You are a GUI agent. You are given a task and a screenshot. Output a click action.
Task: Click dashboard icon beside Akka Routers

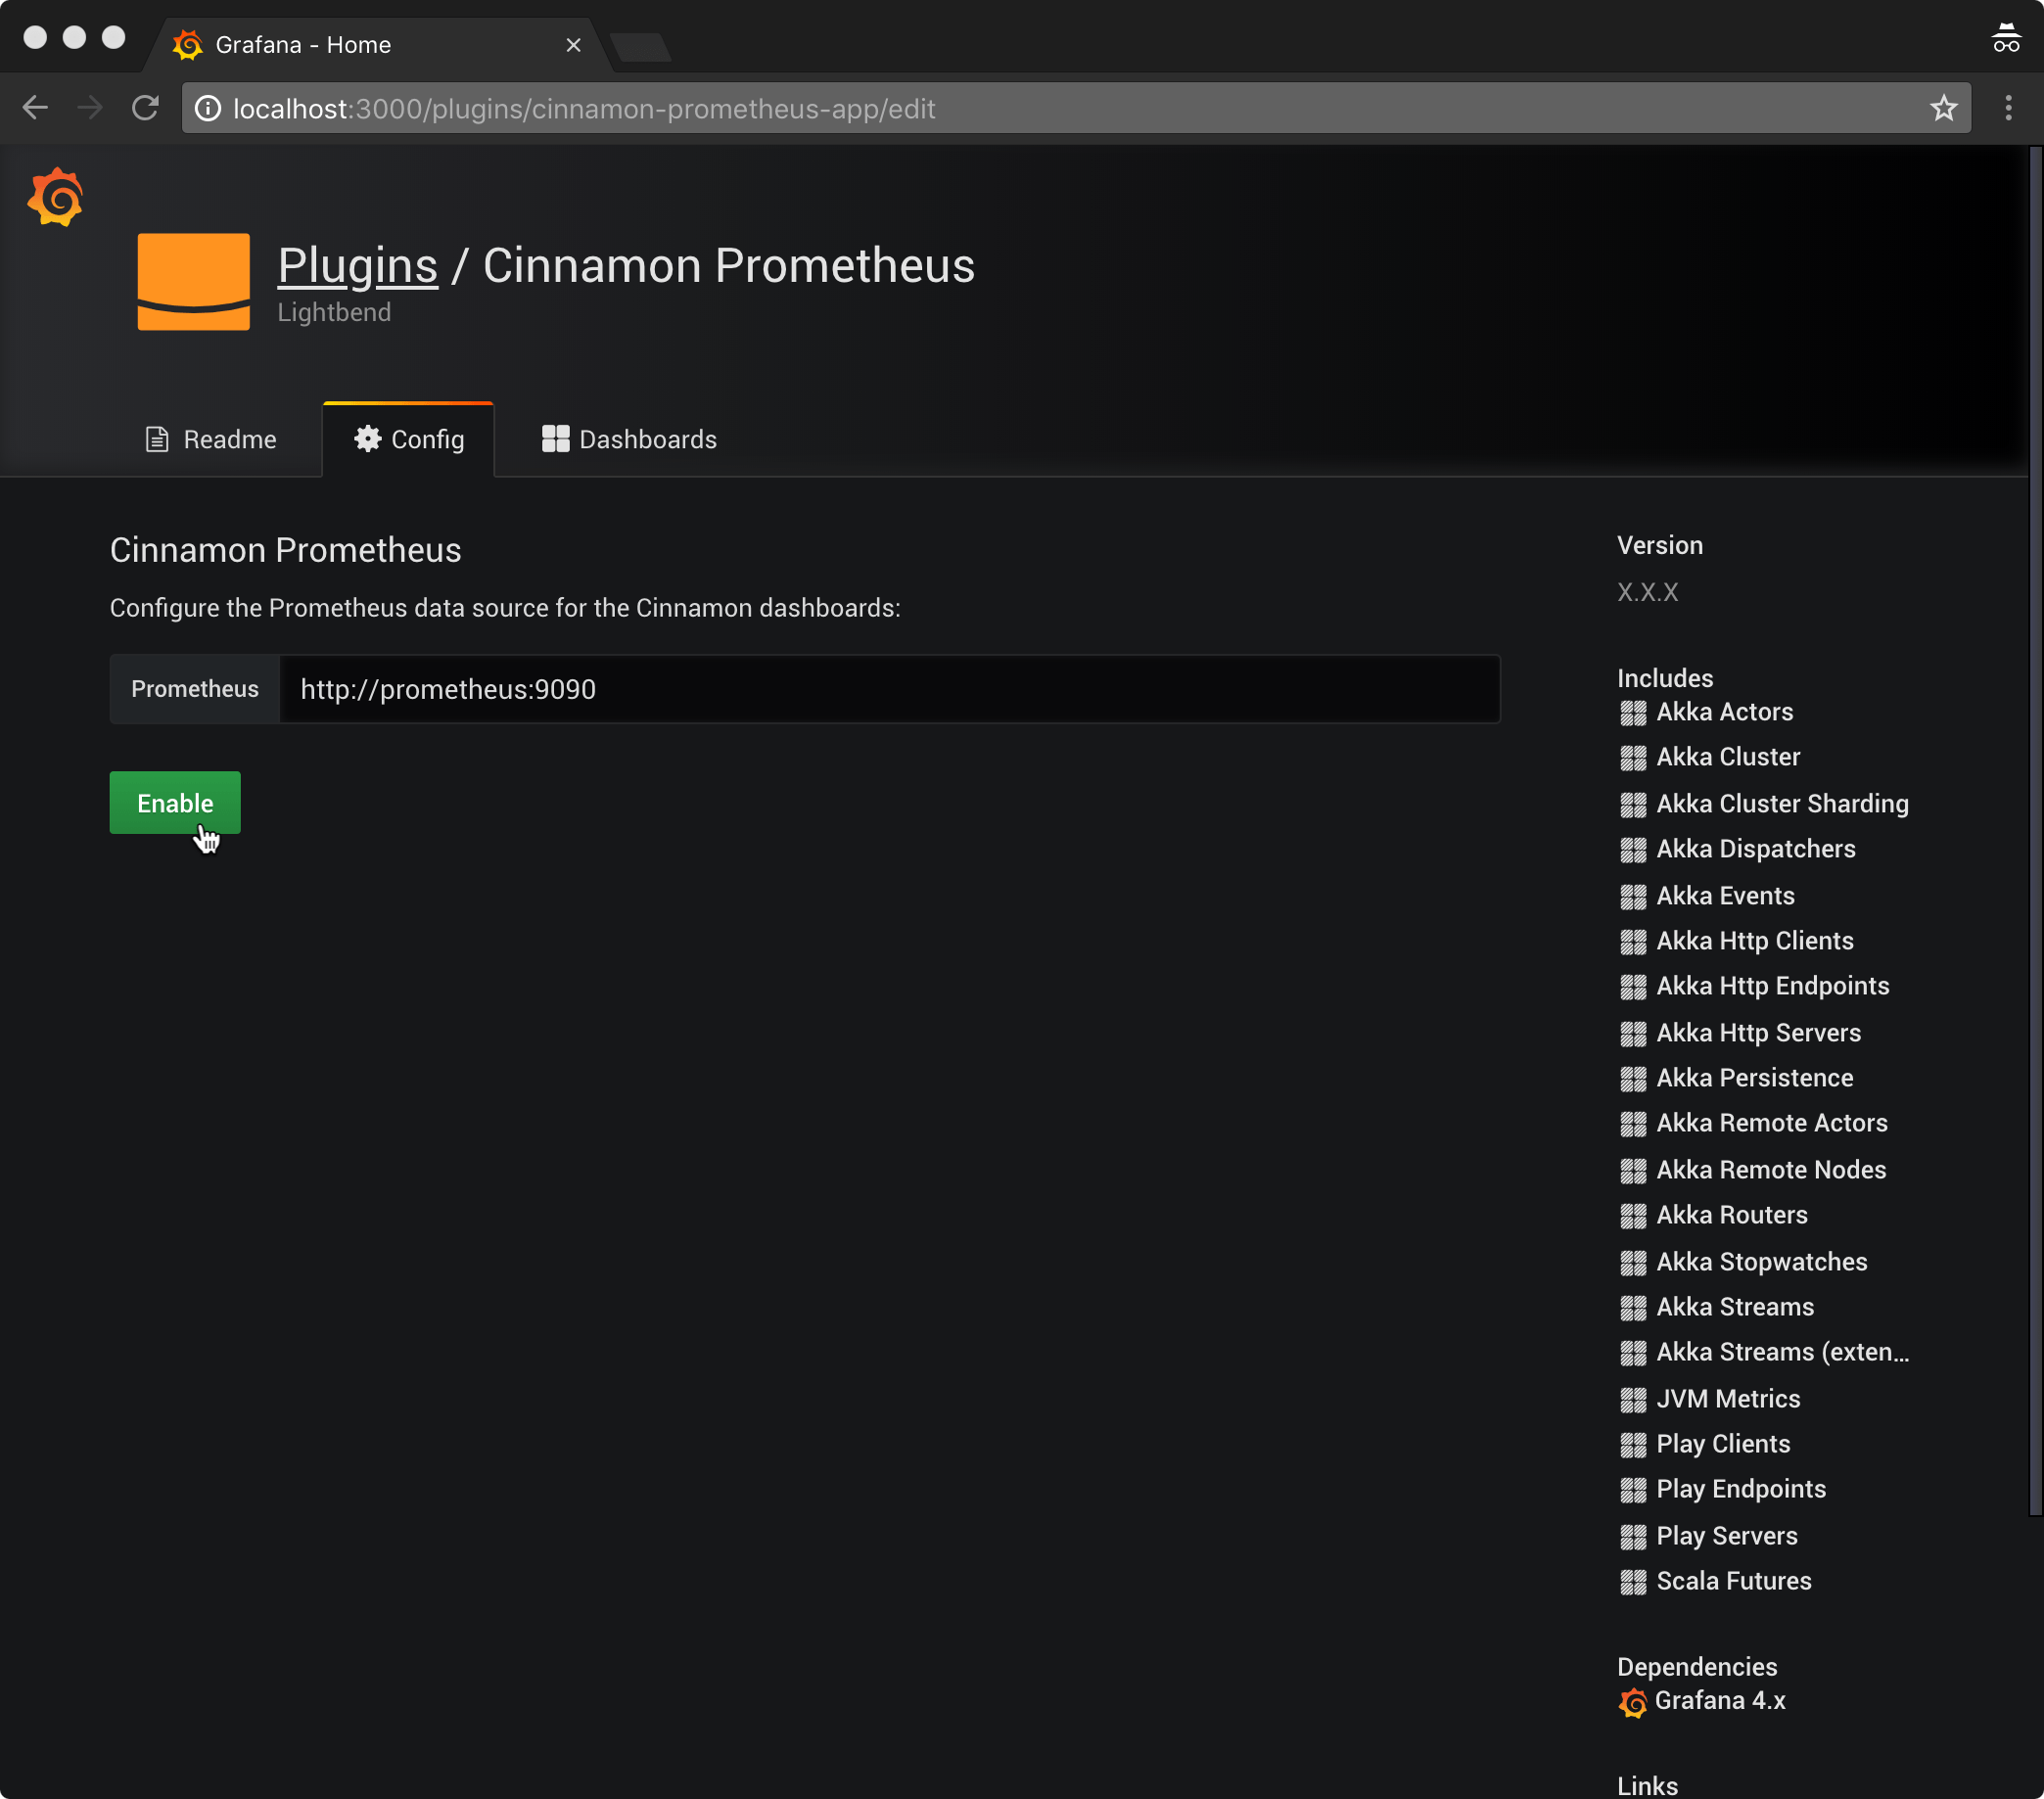point(1632,1216)
